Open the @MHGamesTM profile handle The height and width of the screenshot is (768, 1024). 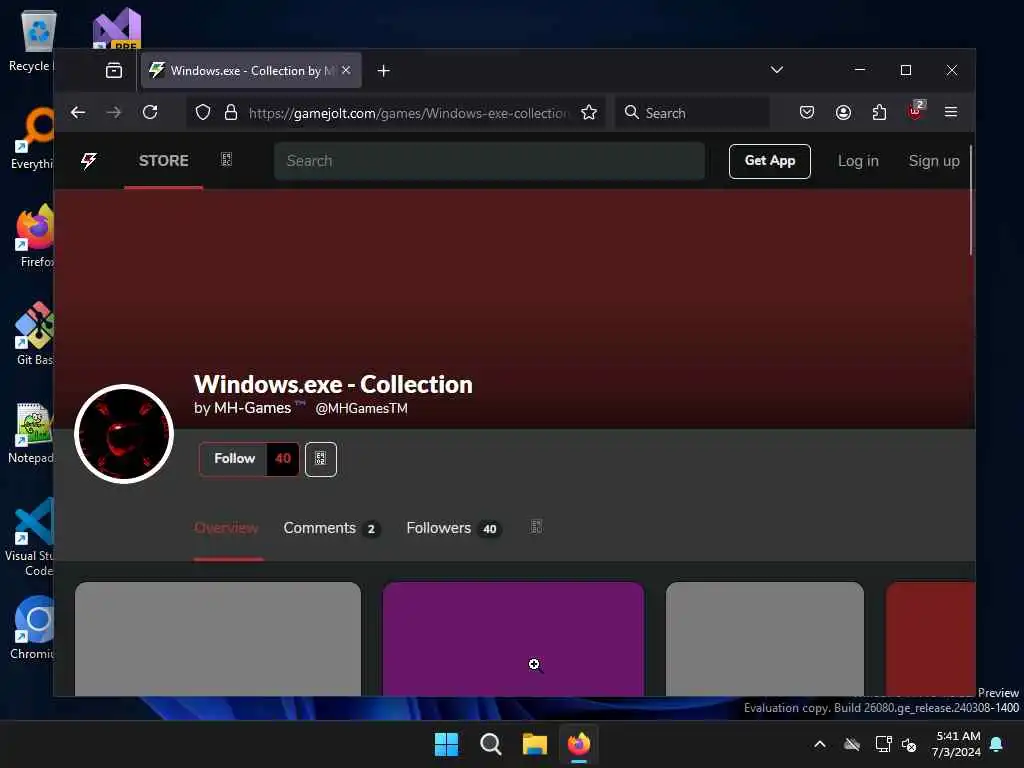361,409
